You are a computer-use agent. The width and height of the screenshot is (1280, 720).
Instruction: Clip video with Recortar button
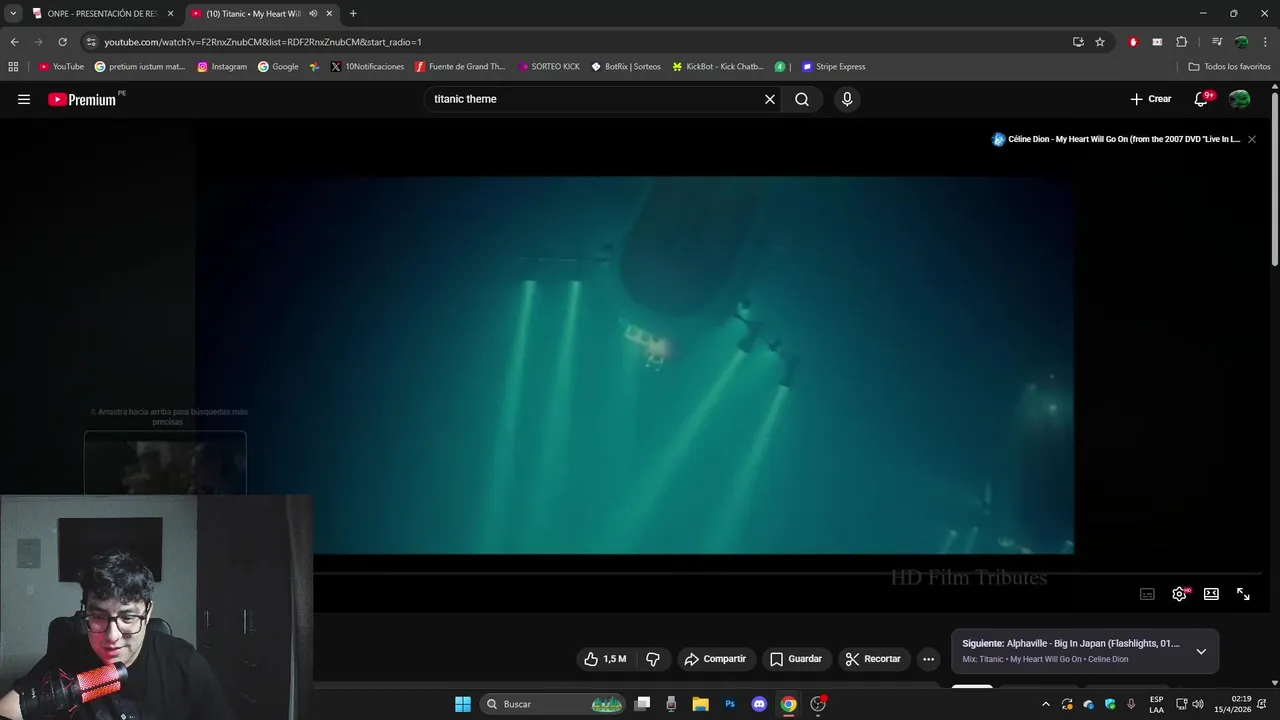(873, 659)
